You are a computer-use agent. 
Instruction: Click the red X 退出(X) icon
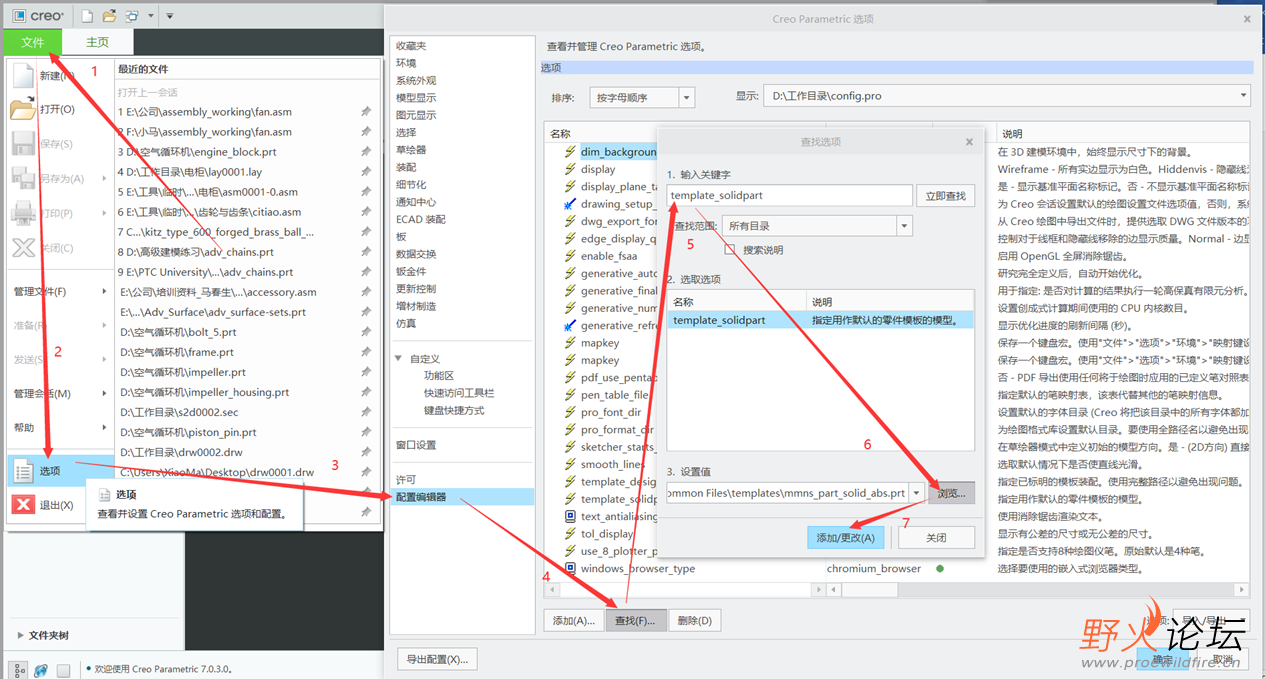point(23,505)
